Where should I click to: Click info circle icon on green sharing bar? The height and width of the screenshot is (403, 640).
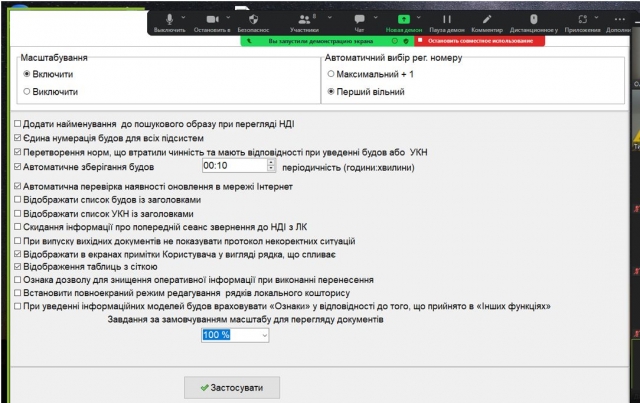(x=395, y=41)
